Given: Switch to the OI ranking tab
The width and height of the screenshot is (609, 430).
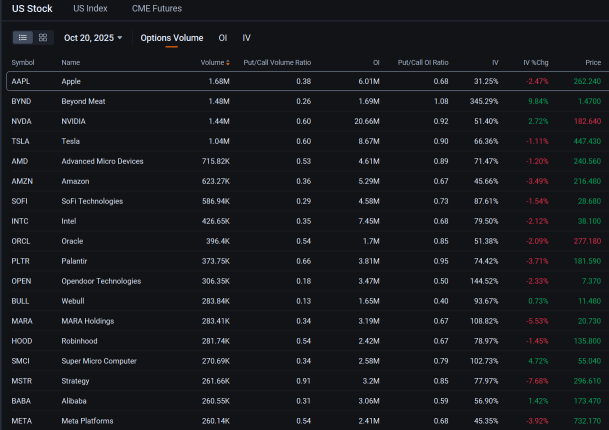Looking at the screenshot, I should (222, 38).
